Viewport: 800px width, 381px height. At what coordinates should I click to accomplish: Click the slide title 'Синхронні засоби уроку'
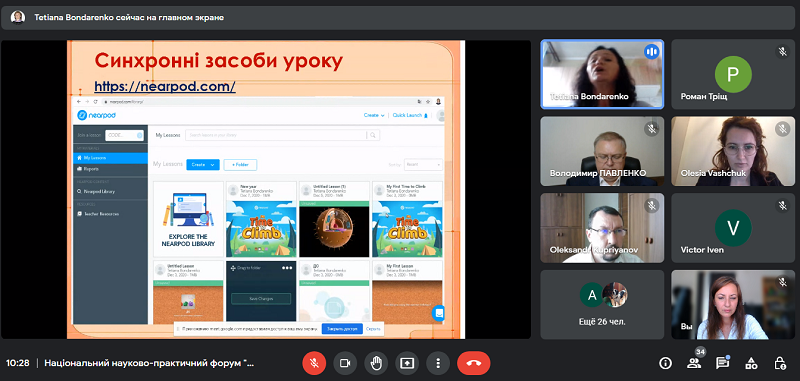pyautogui.click(x=218, y=61)
